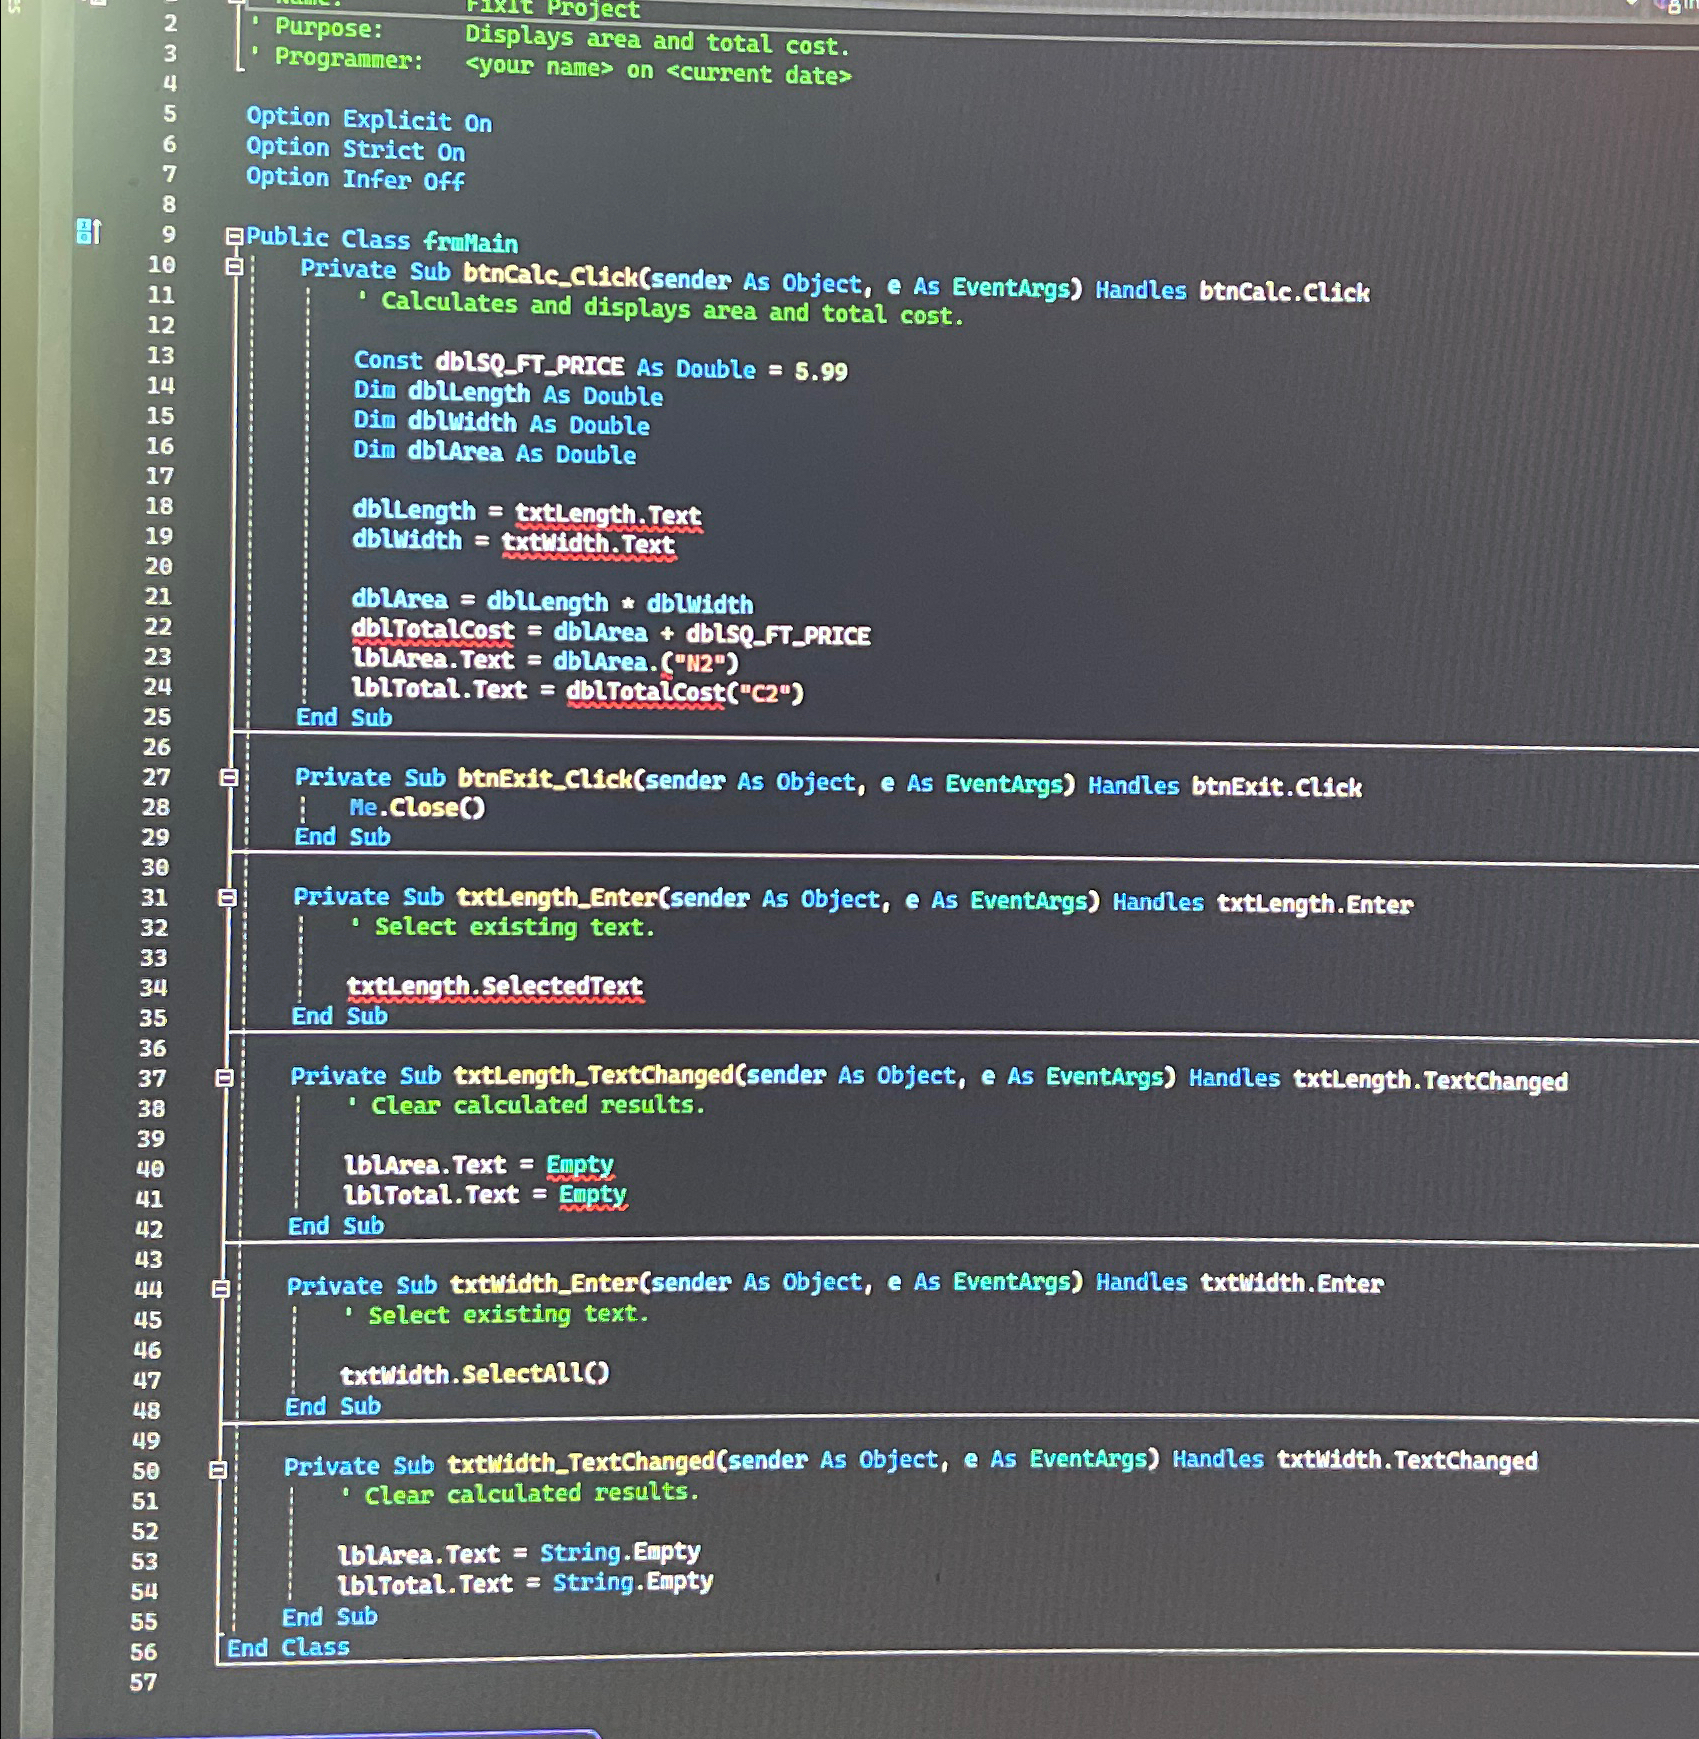This screenshot has height=1739, width=1699.
Task: Click the Me.Close() statement
Action: coord(416,807)
